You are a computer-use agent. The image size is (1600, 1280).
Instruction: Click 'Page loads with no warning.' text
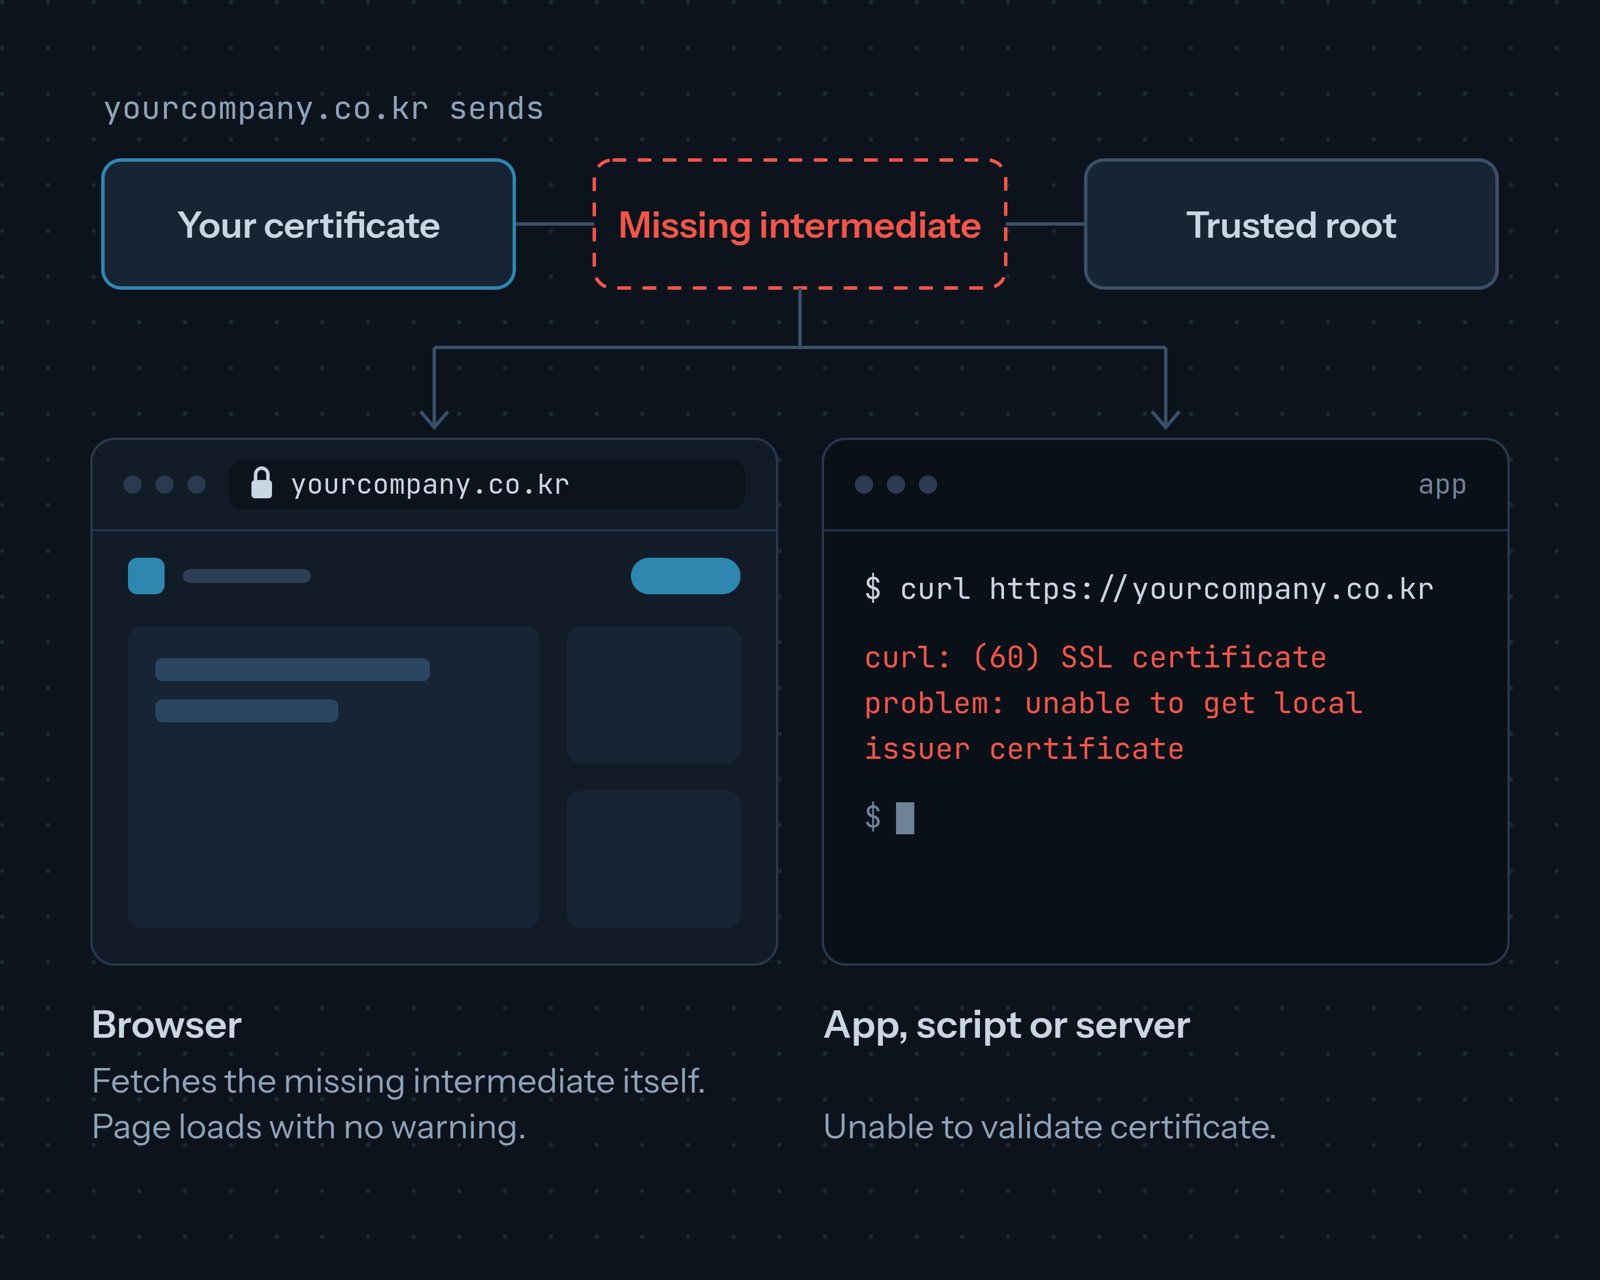pos(308,1127)
